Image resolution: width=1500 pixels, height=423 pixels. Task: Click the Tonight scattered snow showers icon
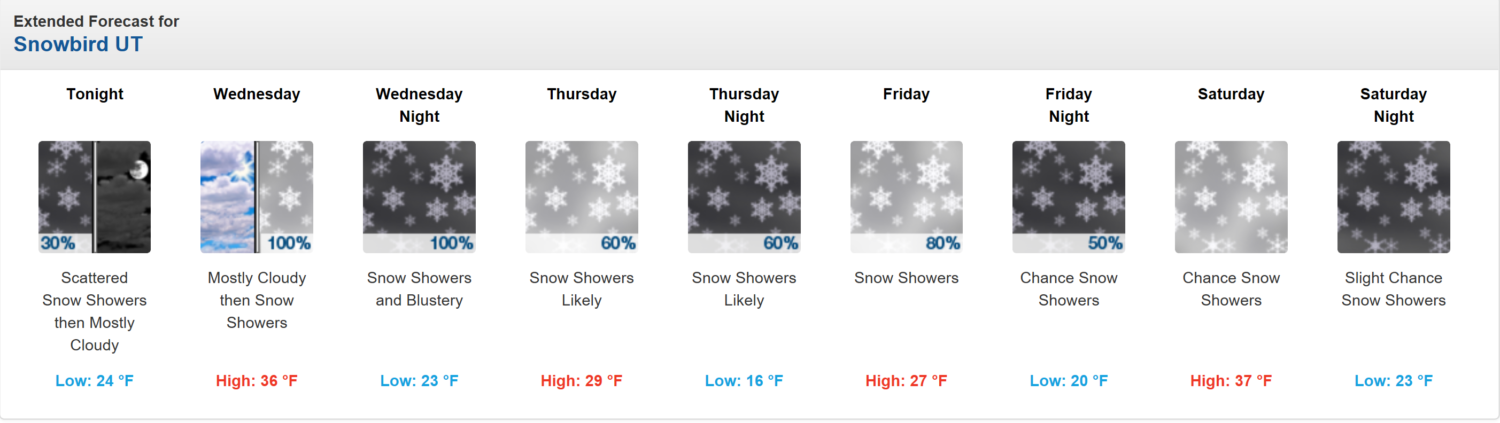click(x=95, y=197)
